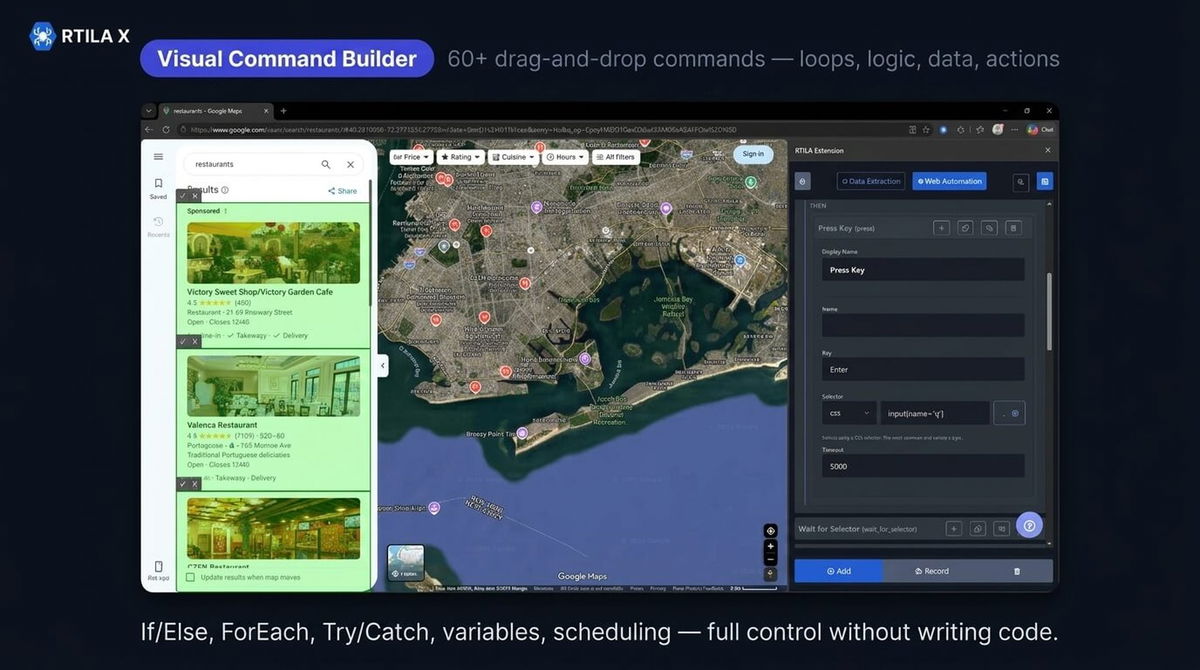The height and width of the screenshot is (670, 1200).
Task: Click the RTILA search icon button
Action: click(x=1020, y=182)
